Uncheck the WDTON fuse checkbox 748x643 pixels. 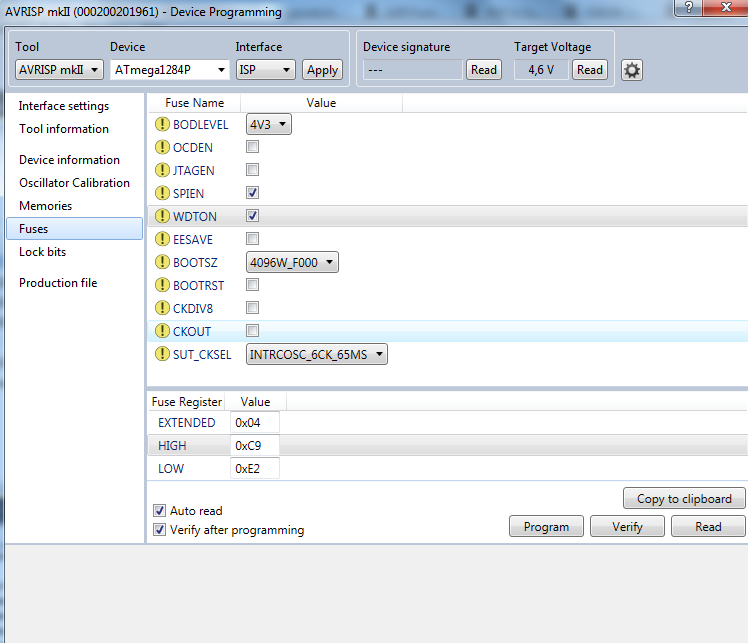pyautogui.click(x=252, y=215)
